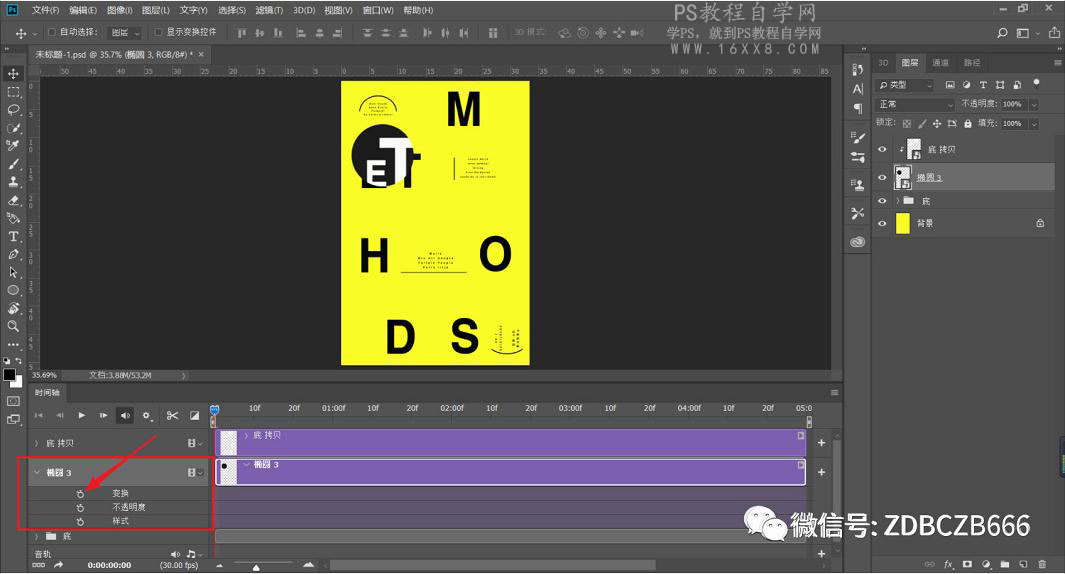Viewport: 1065px width, 574px height.
Task: Open the blend mode 正常 dropdown
Action: coord(915,104)
